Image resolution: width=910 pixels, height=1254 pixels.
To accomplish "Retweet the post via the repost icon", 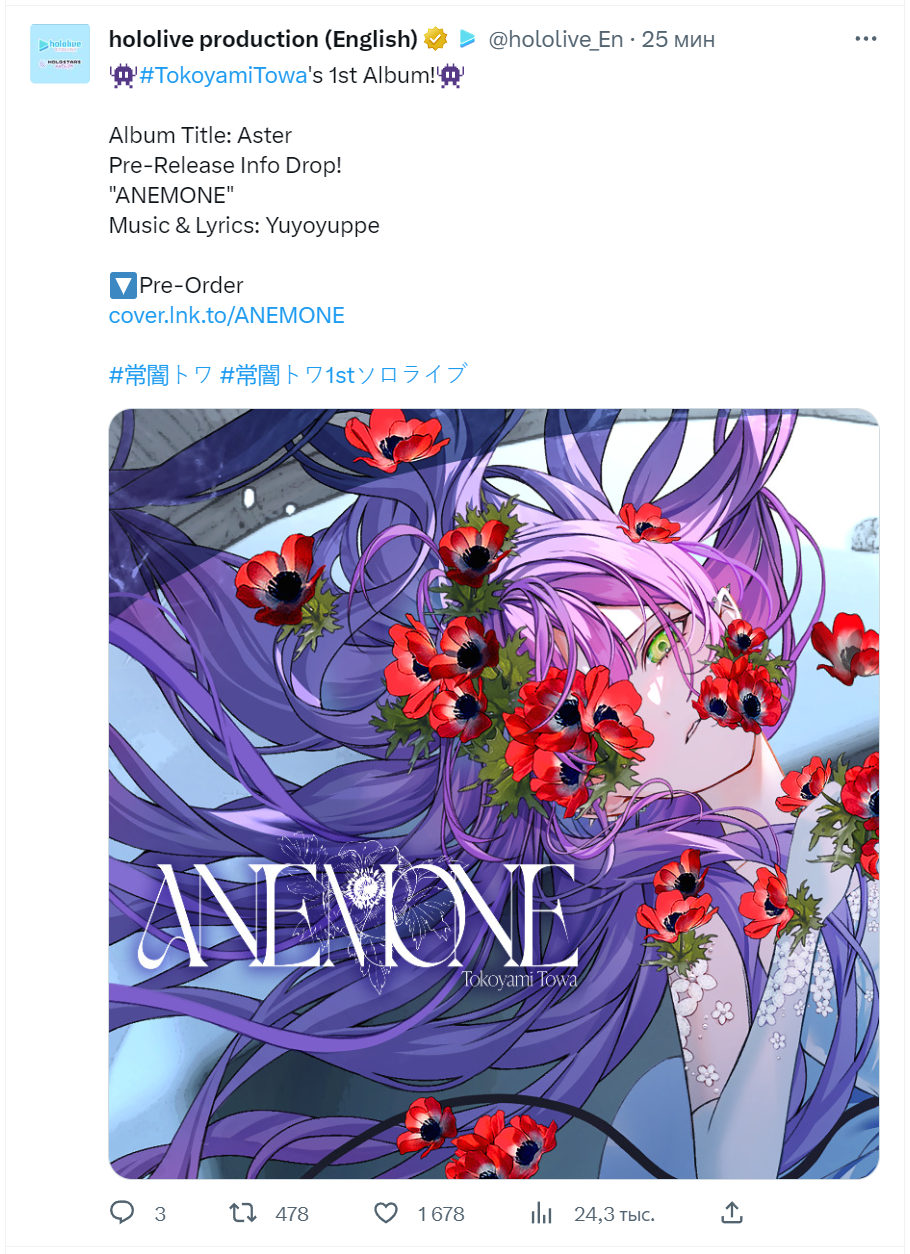I will click(x=243, y=1213).
